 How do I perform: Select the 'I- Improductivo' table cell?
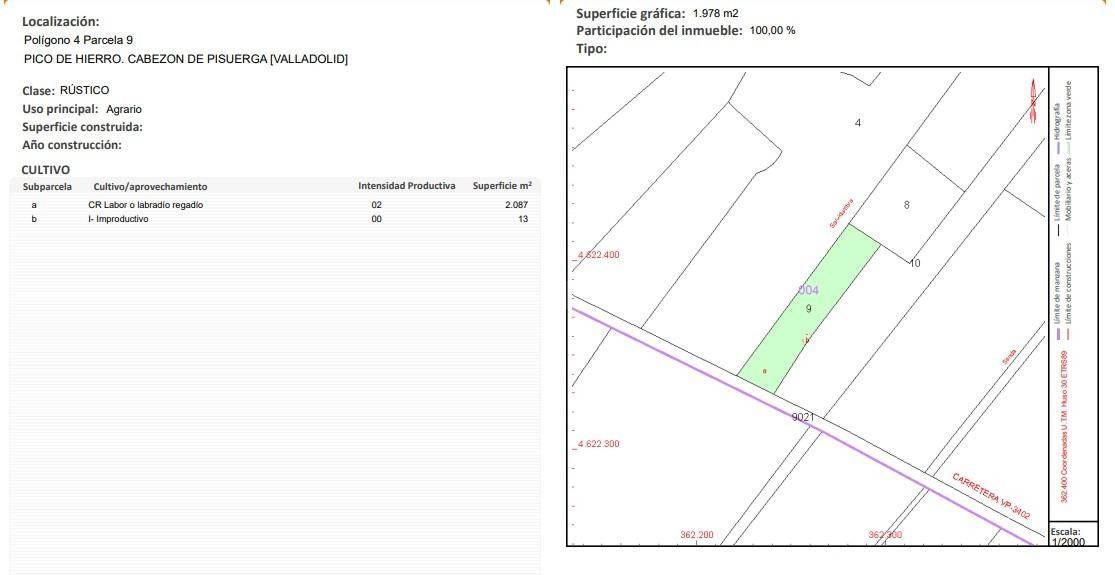(x=118, y=219)
